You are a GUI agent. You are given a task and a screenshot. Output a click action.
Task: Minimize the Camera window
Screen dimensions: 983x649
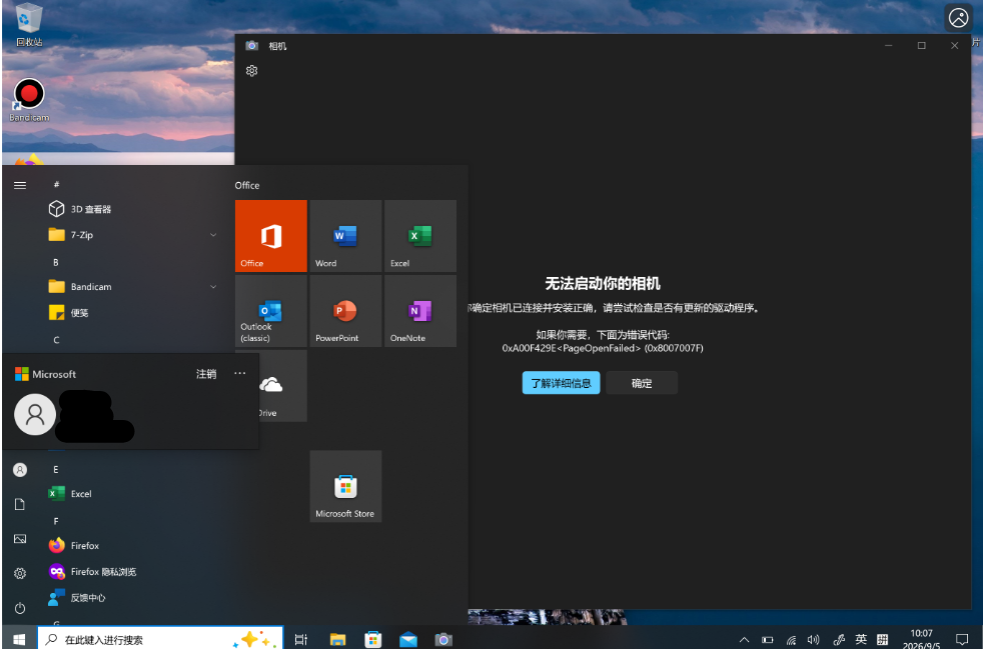coord(888,45)
